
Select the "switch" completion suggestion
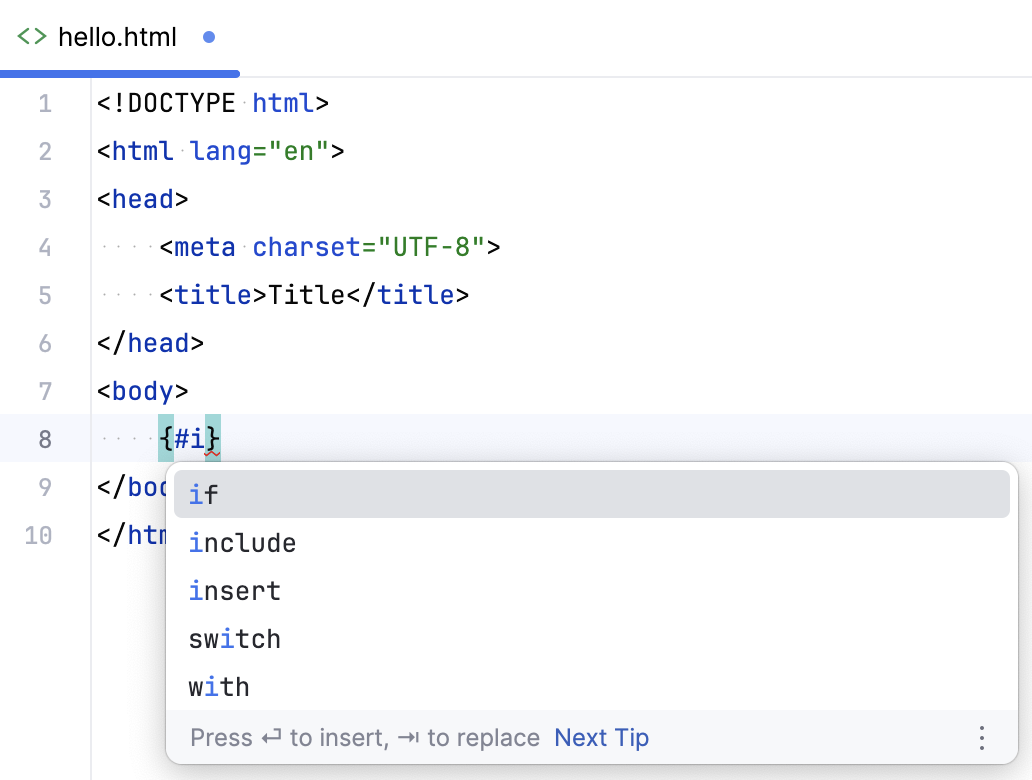[235, 638]
